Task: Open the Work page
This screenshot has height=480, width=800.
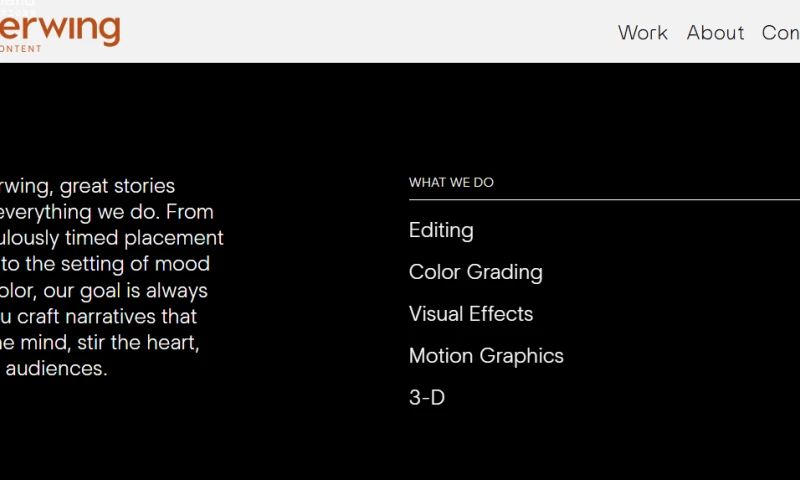Action: pyautogui.click(x=642, y=32)
